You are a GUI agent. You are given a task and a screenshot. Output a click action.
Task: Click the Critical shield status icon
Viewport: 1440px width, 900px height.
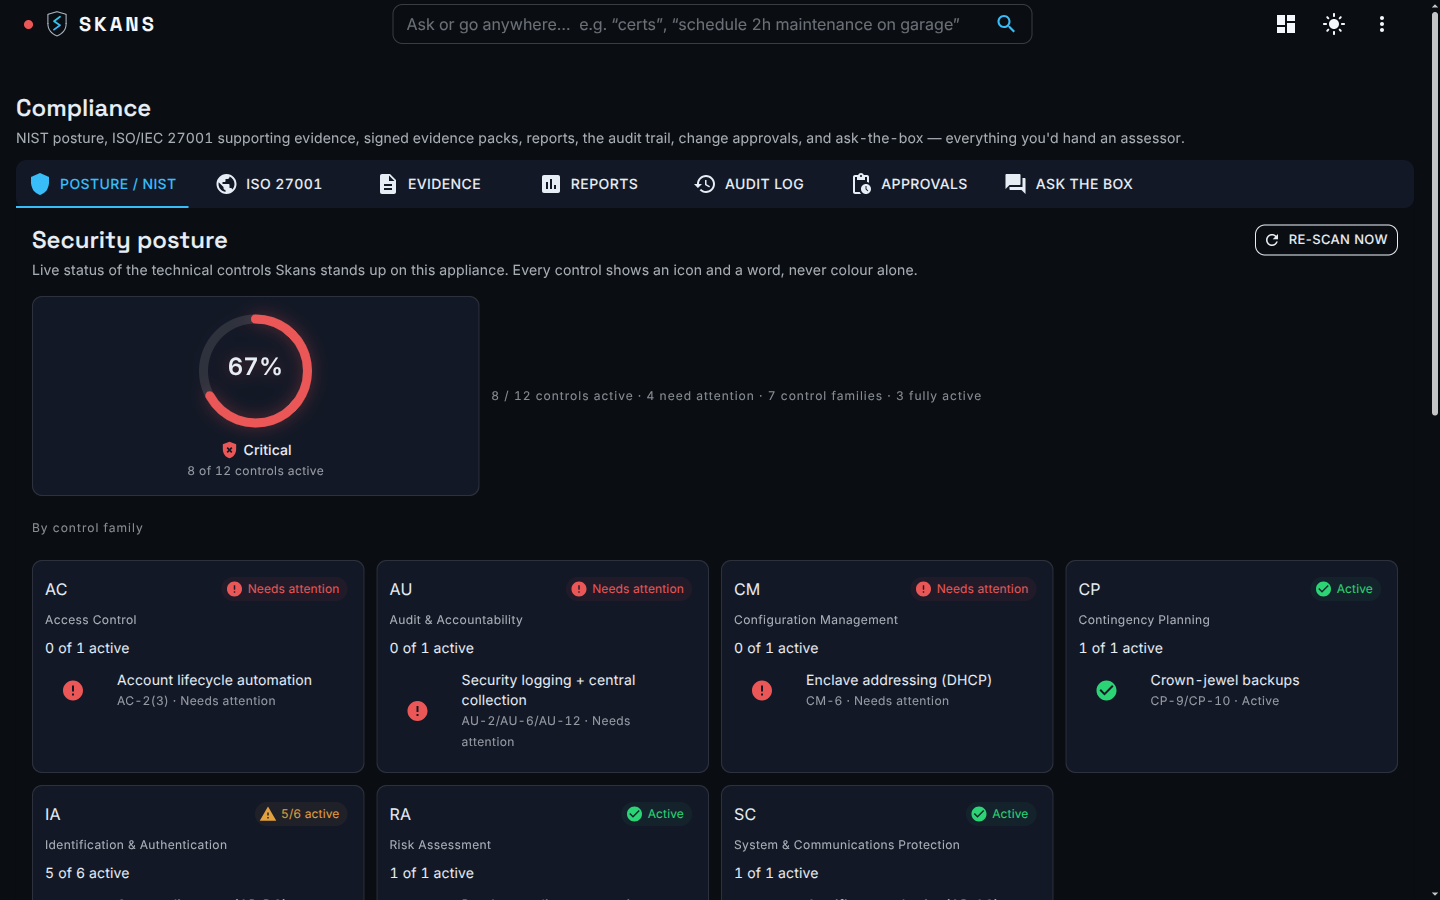coord(229,450)
